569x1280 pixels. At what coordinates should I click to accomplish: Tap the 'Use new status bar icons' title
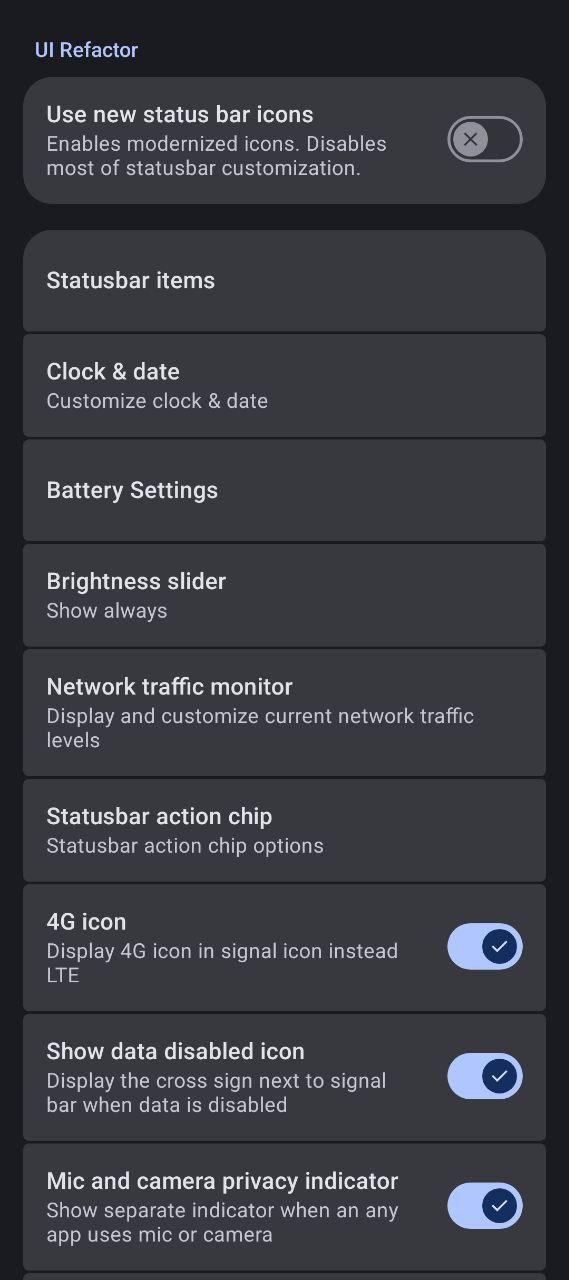tap(180, 114)
